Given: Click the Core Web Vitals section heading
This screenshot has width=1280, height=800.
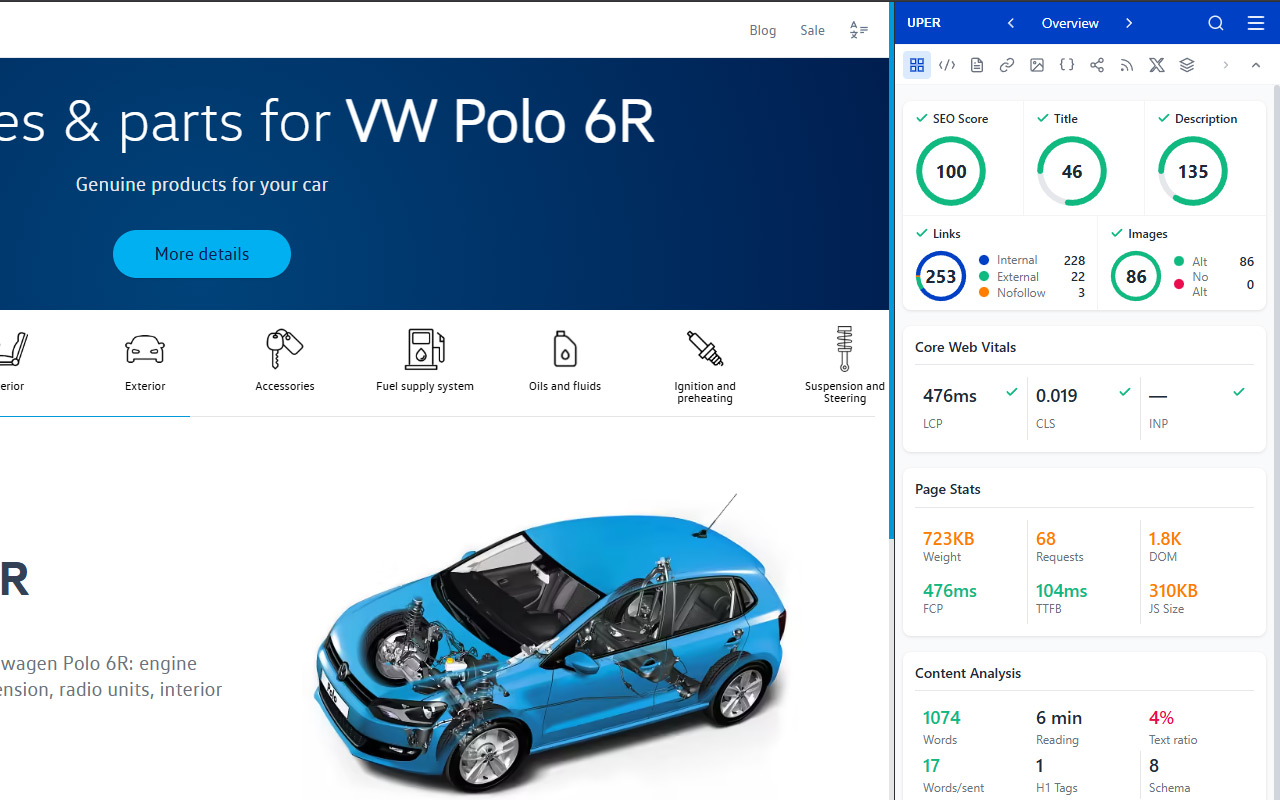Looking at the screenshot, I should coord(965,347).
